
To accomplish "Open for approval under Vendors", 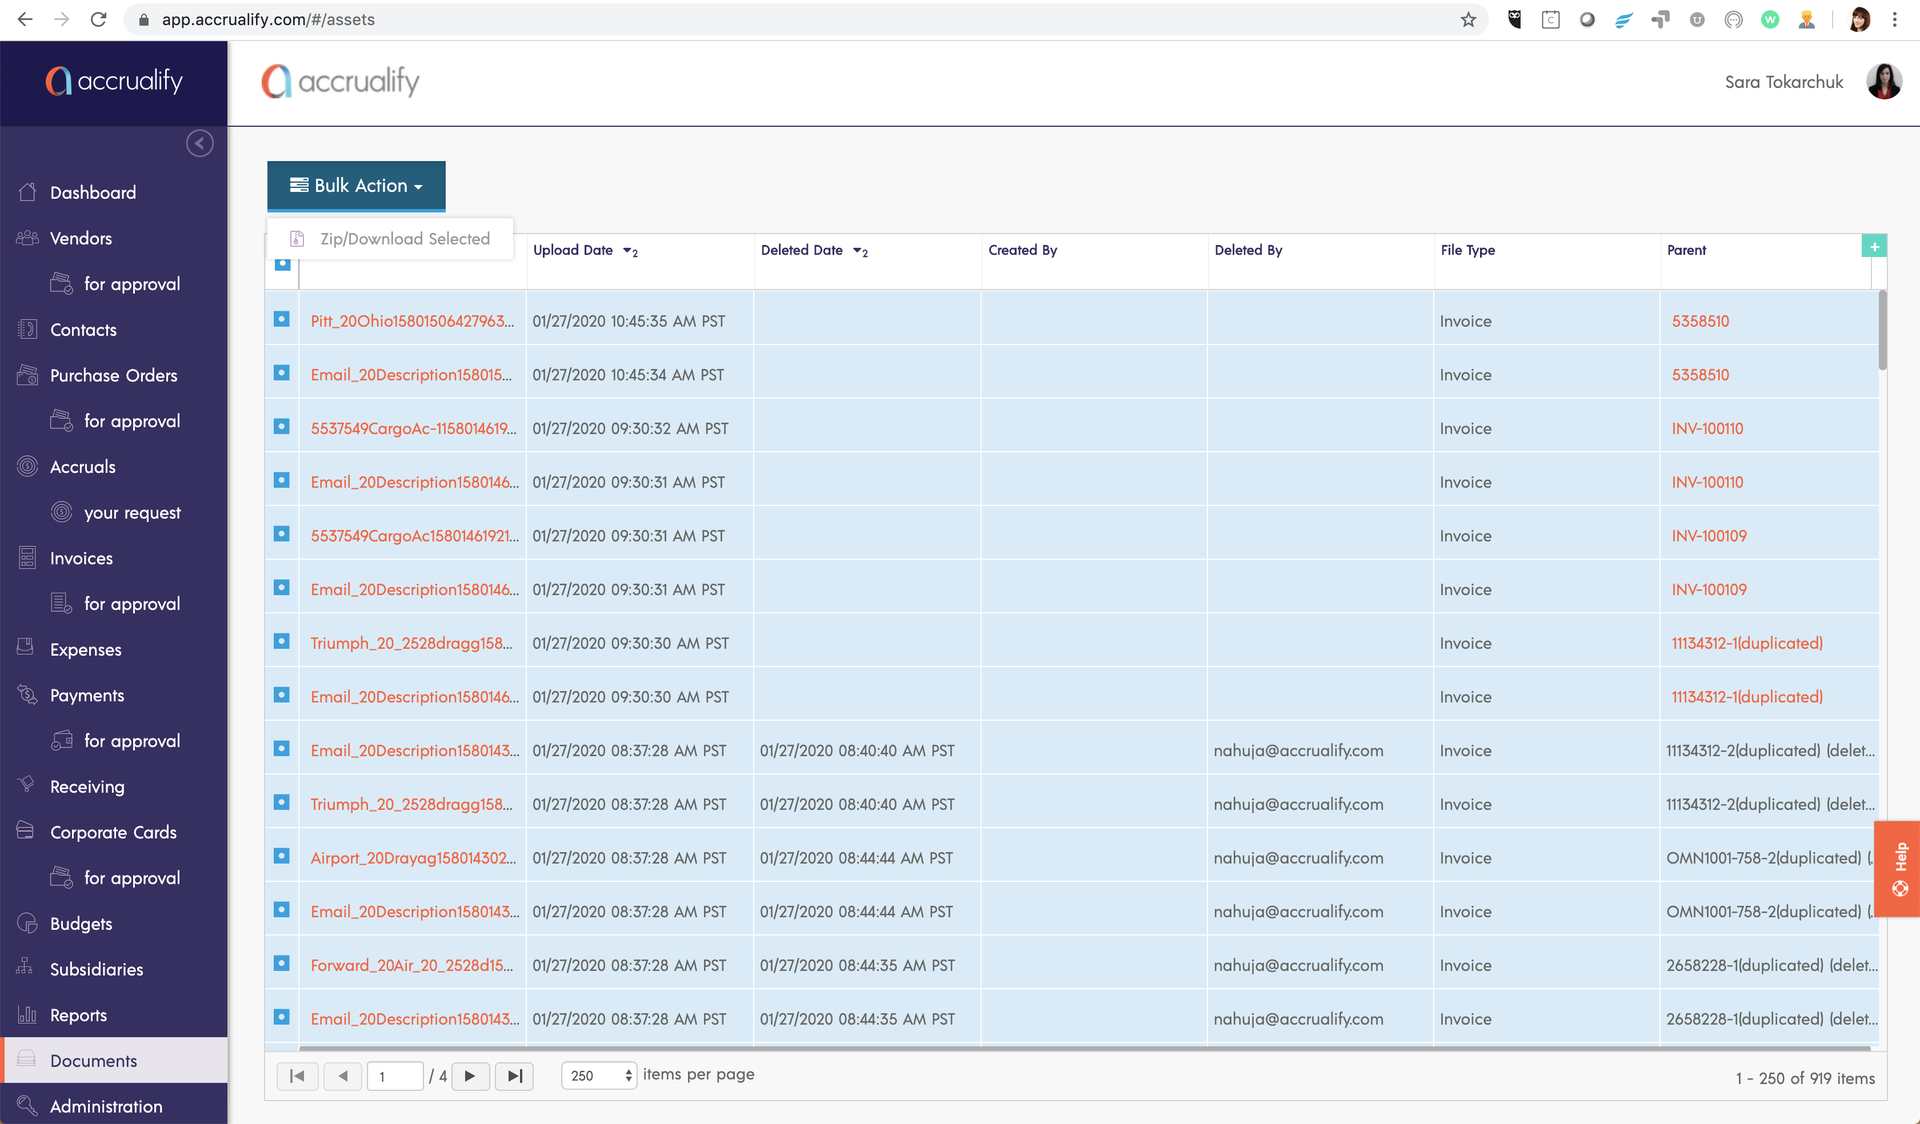I will 132,284.
